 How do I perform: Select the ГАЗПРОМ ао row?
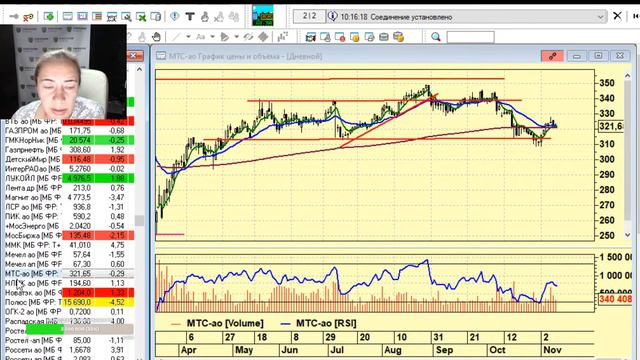[69, 131]
